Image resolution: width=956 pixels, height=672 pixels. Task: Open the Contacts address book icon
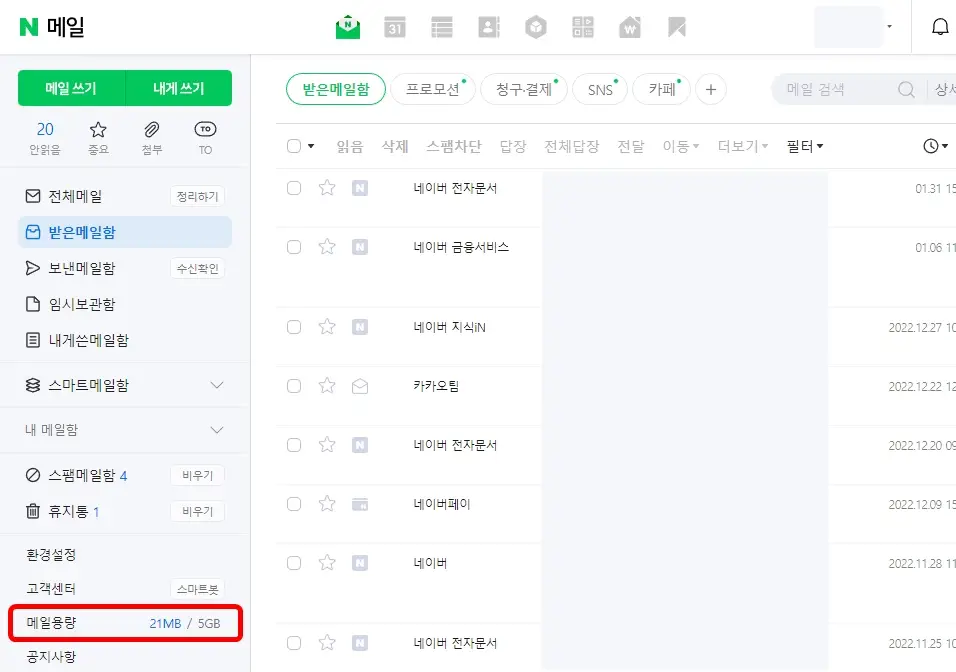[488, 27]
